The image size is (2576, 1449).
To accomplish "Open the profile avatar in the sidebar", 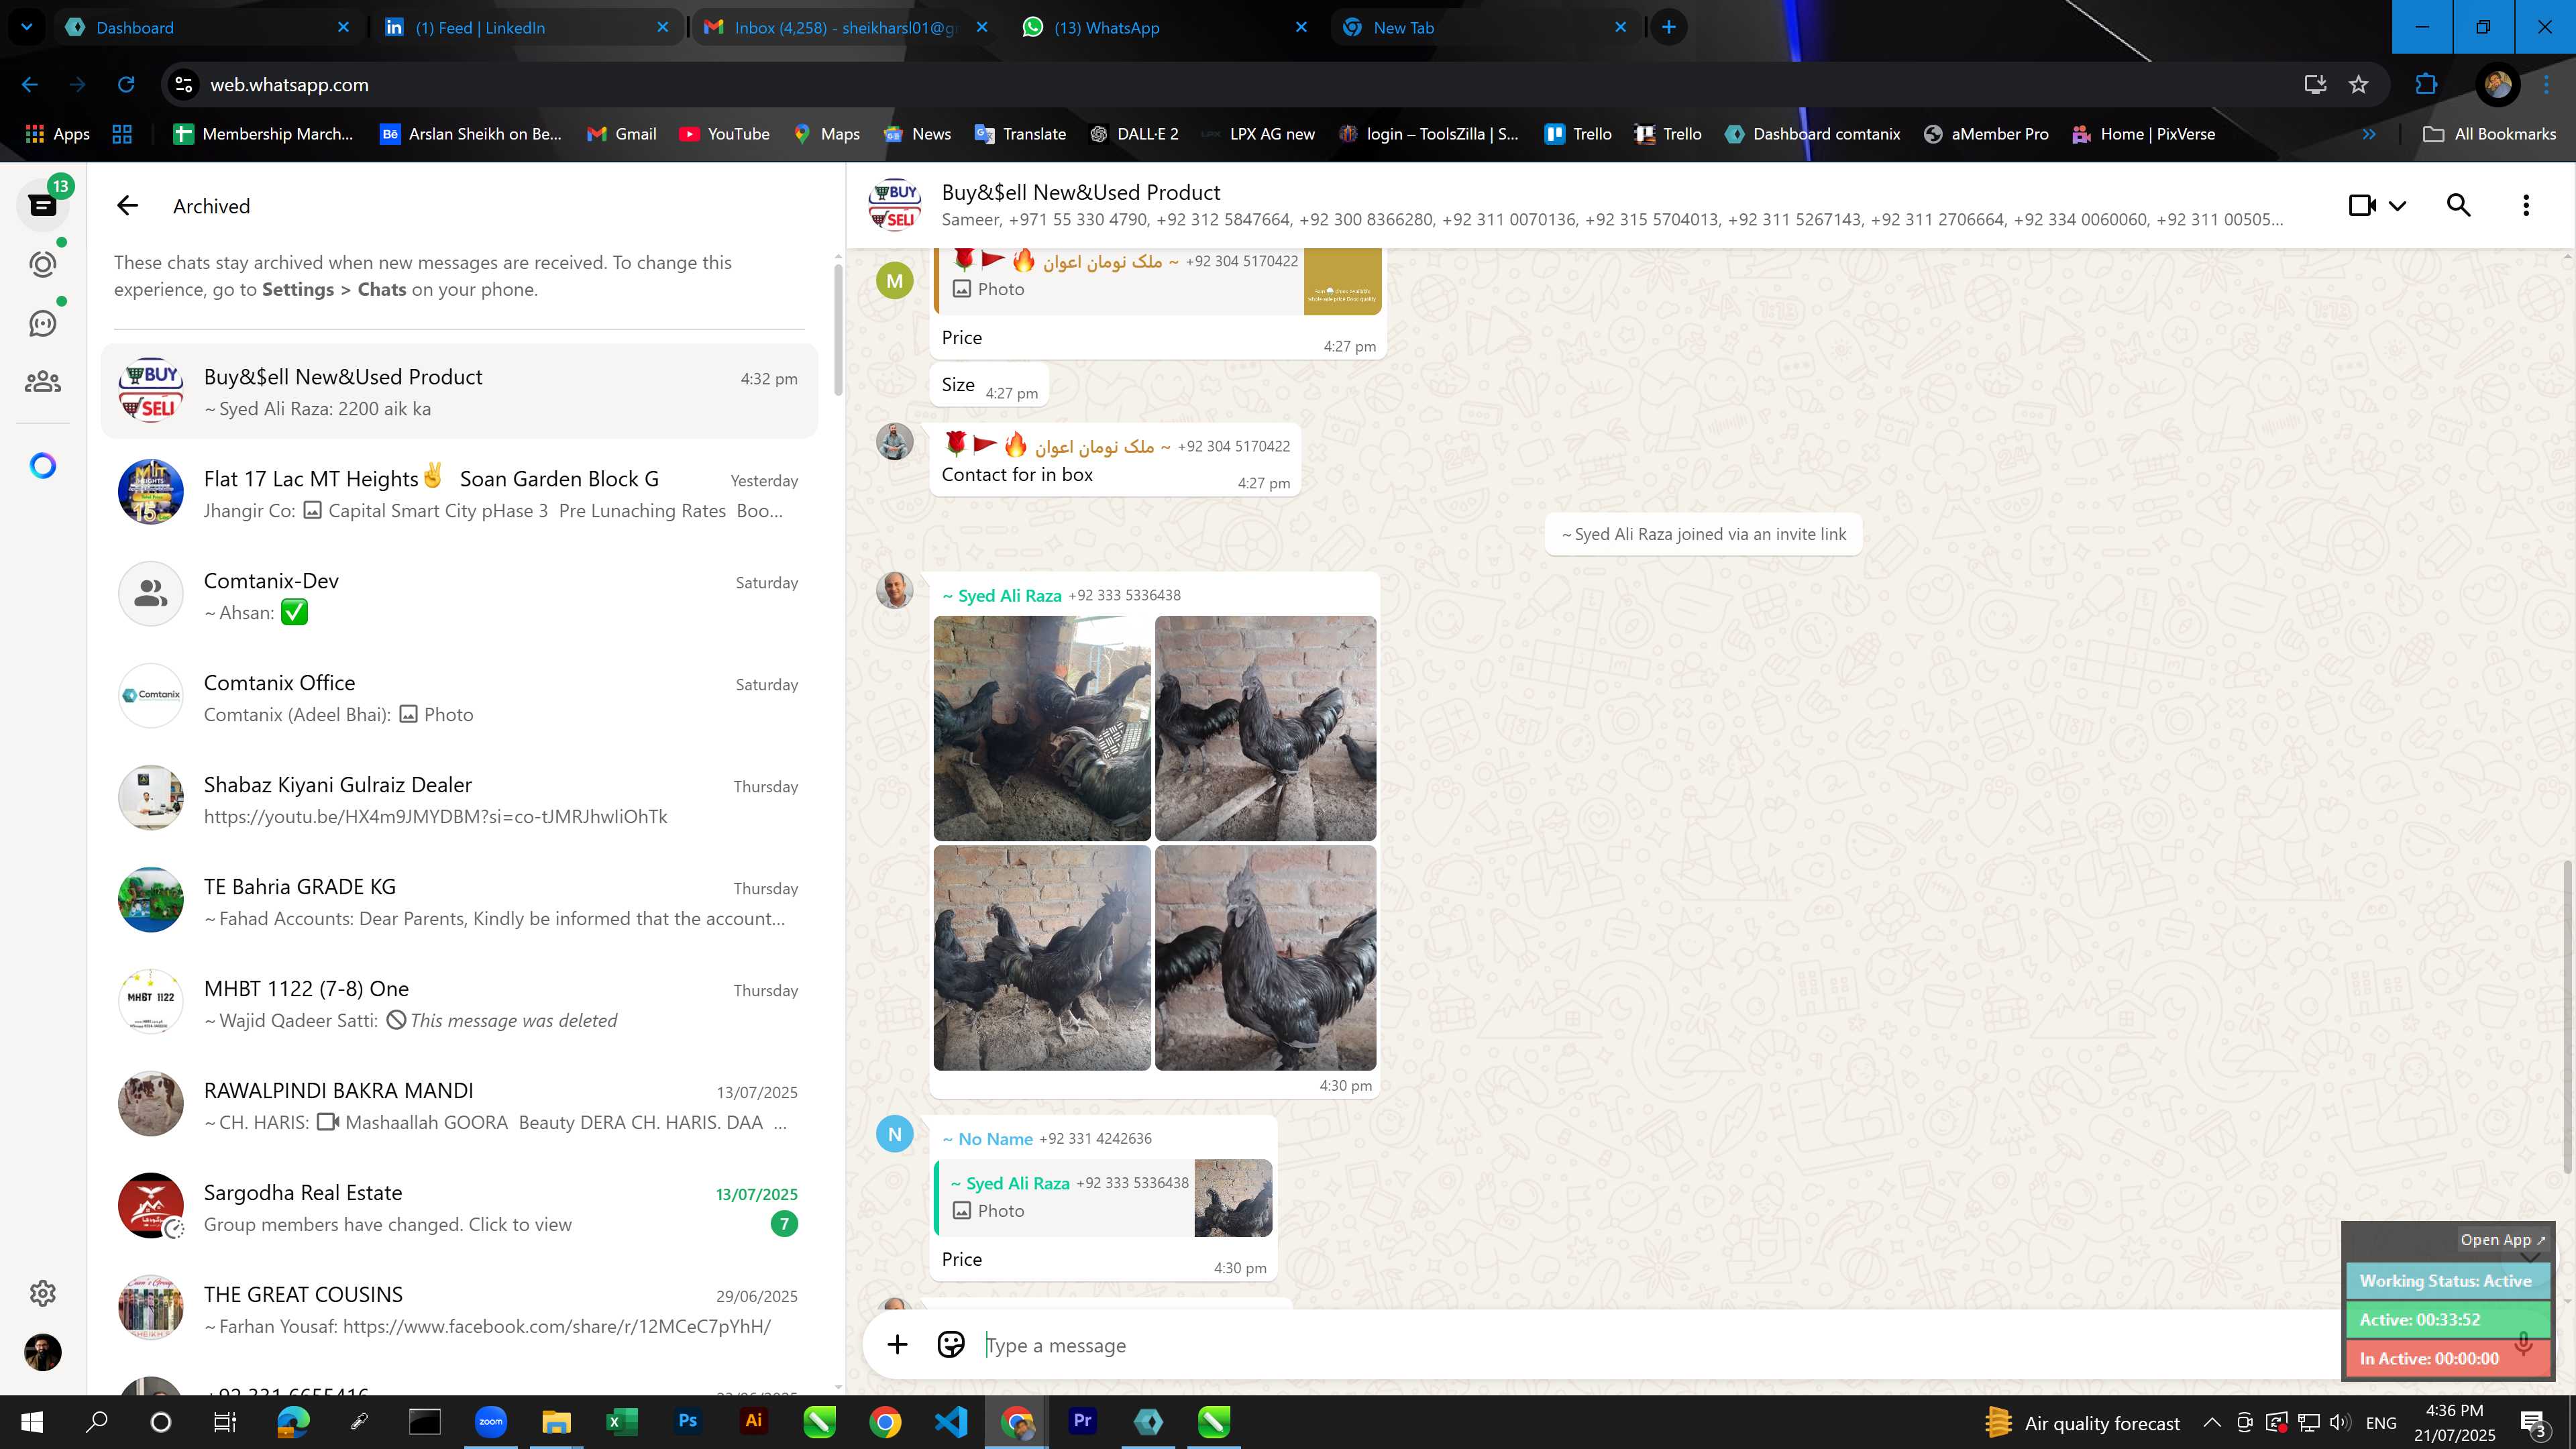I will [42, 1352].
